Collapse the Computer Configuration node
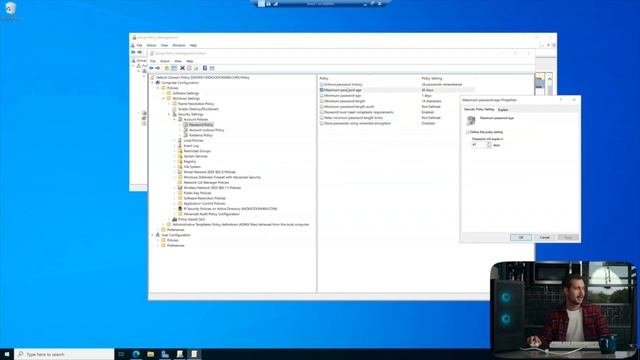 (153, 83)
